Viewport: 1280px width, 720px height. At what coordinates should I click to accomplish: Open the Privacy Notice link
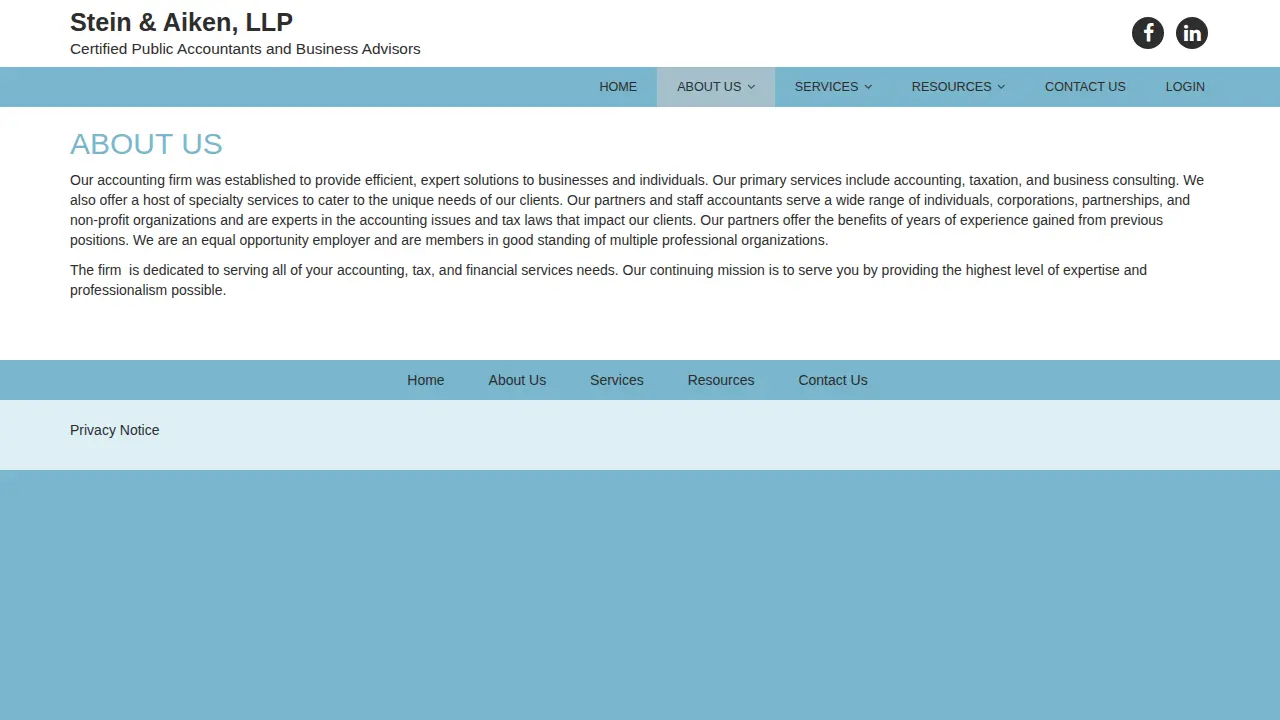click(x=115, y=430)
